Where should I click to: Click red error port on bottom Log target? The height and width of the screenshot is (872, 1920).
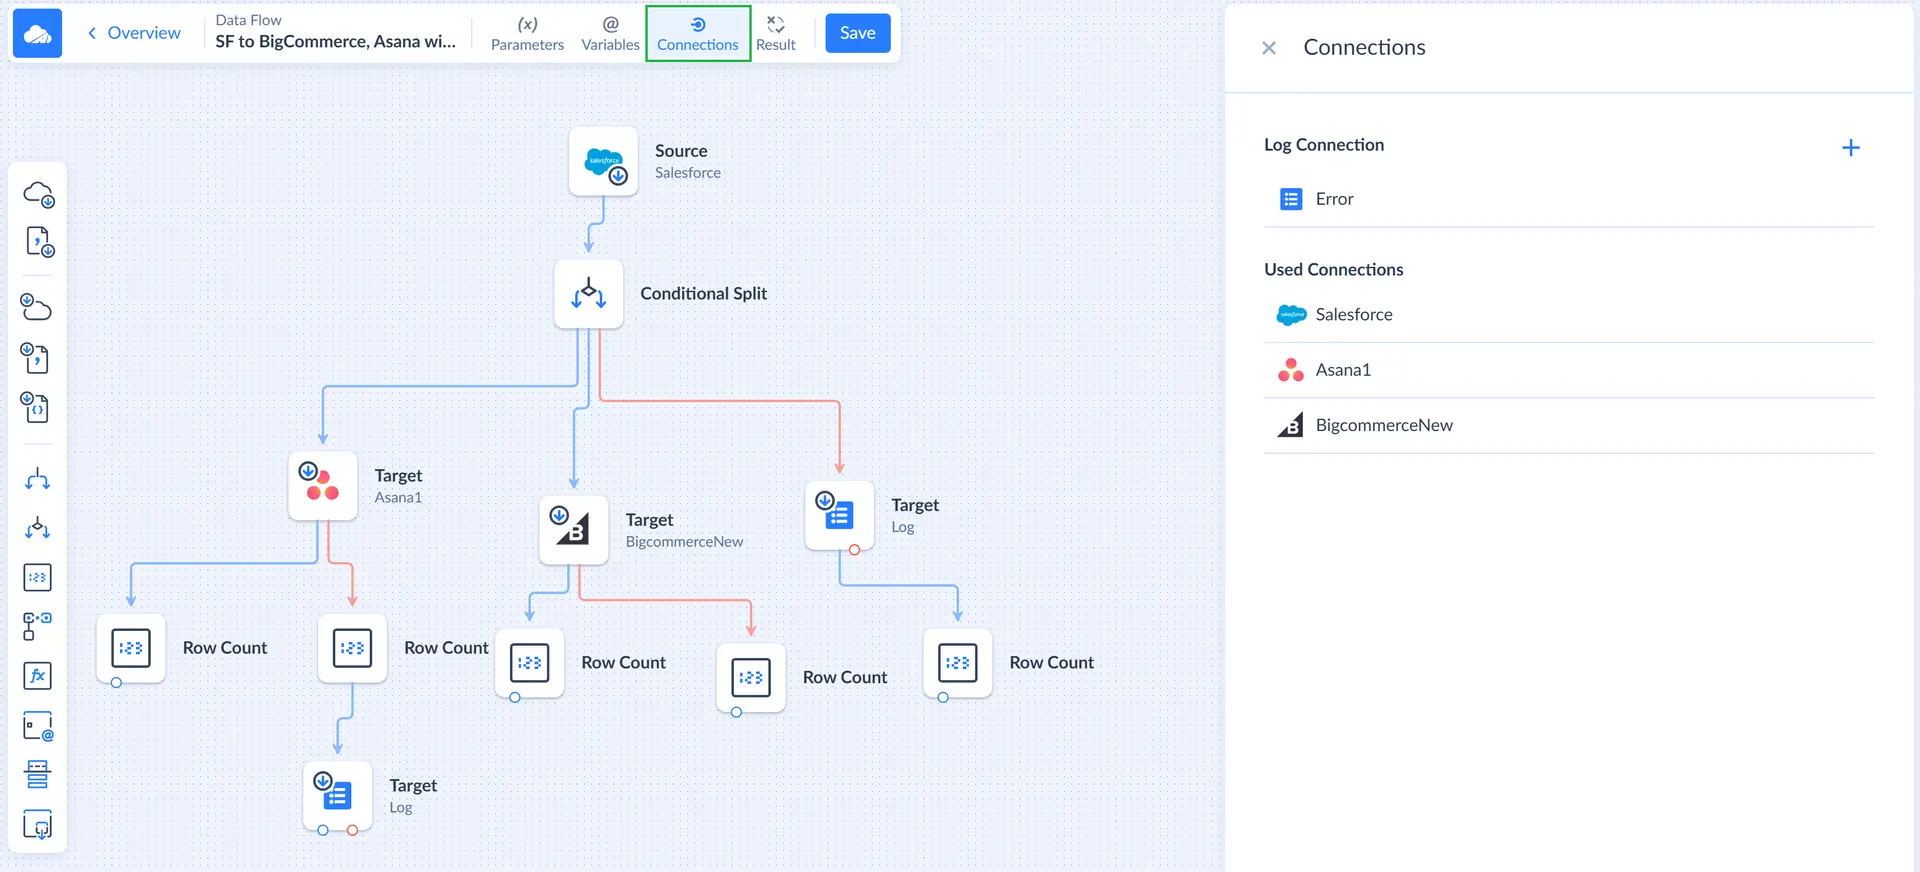point(353,830)
